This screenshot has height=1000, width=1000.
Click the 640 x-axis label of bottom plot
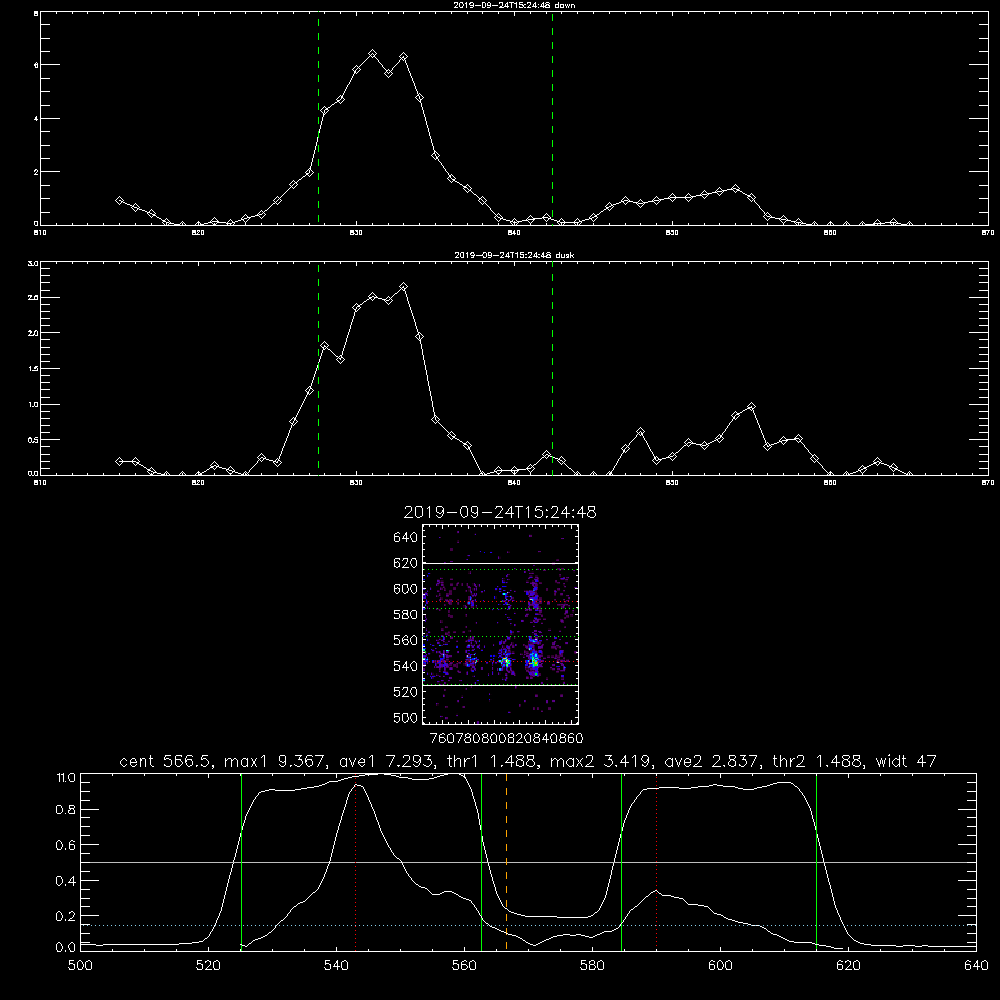976,966
